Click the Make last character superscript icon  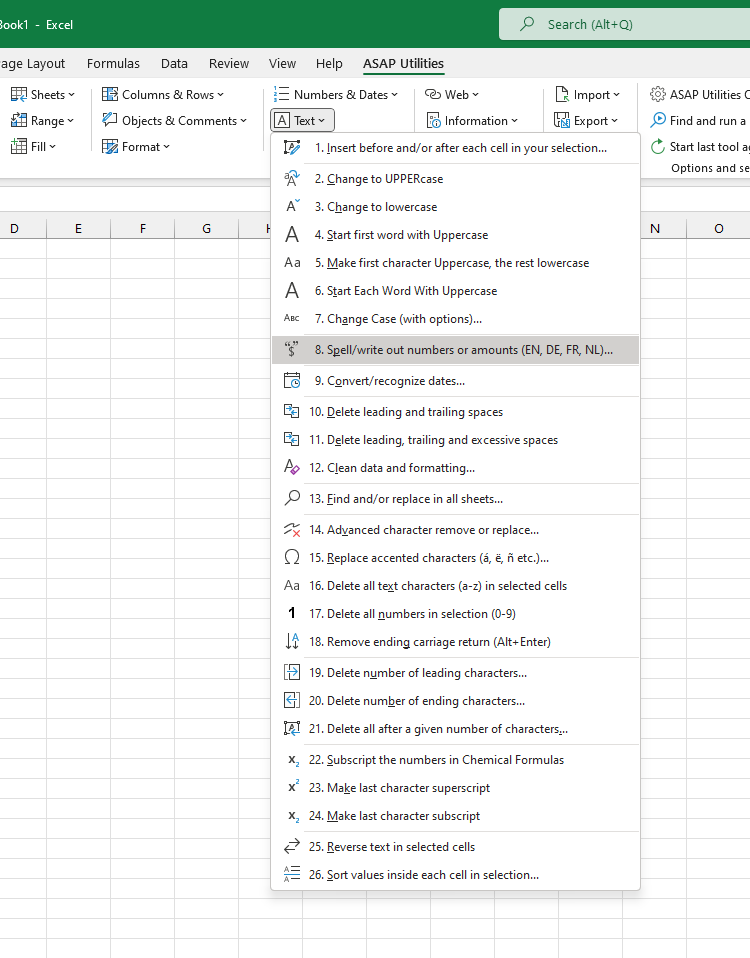[x=293, y=788]
